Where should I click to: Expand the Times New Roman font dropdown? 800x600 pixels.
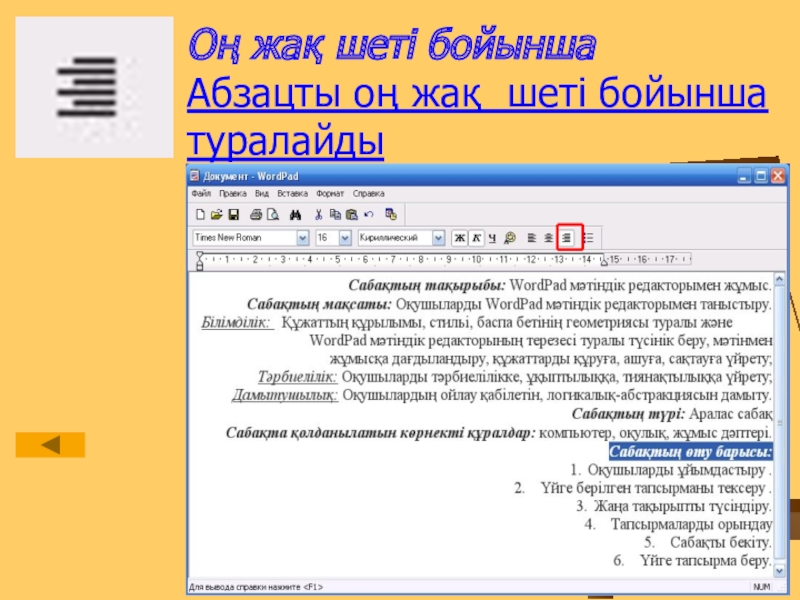click(303, 238)
